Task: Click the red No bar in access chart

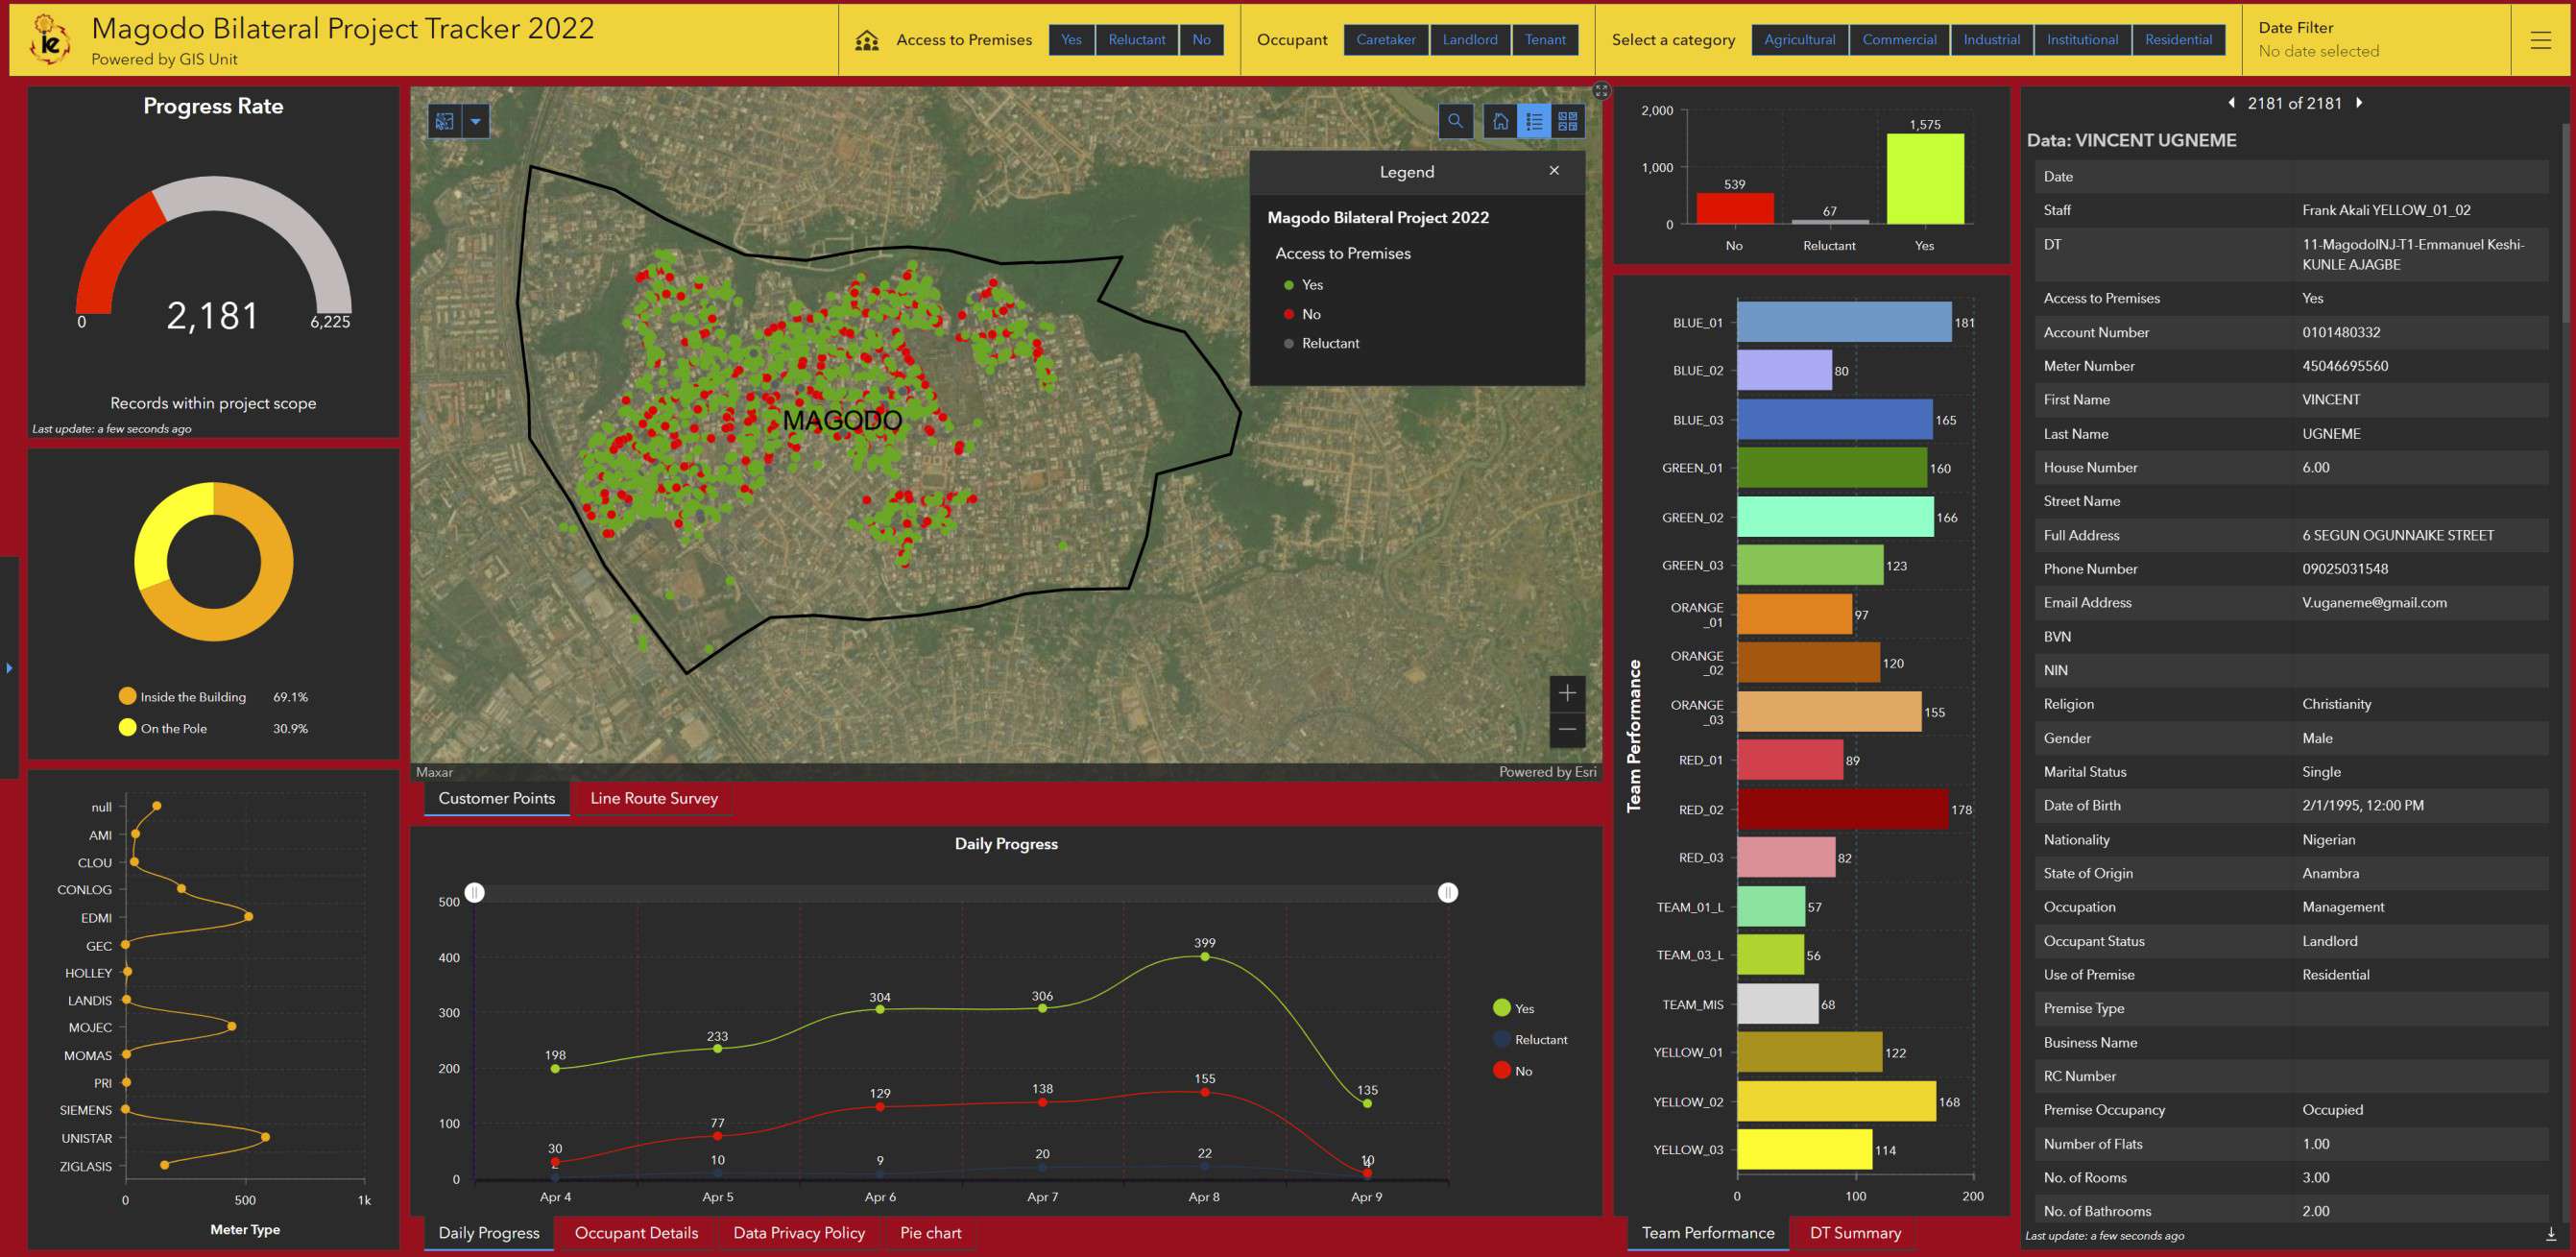Action: click(x=1734, y=208)
